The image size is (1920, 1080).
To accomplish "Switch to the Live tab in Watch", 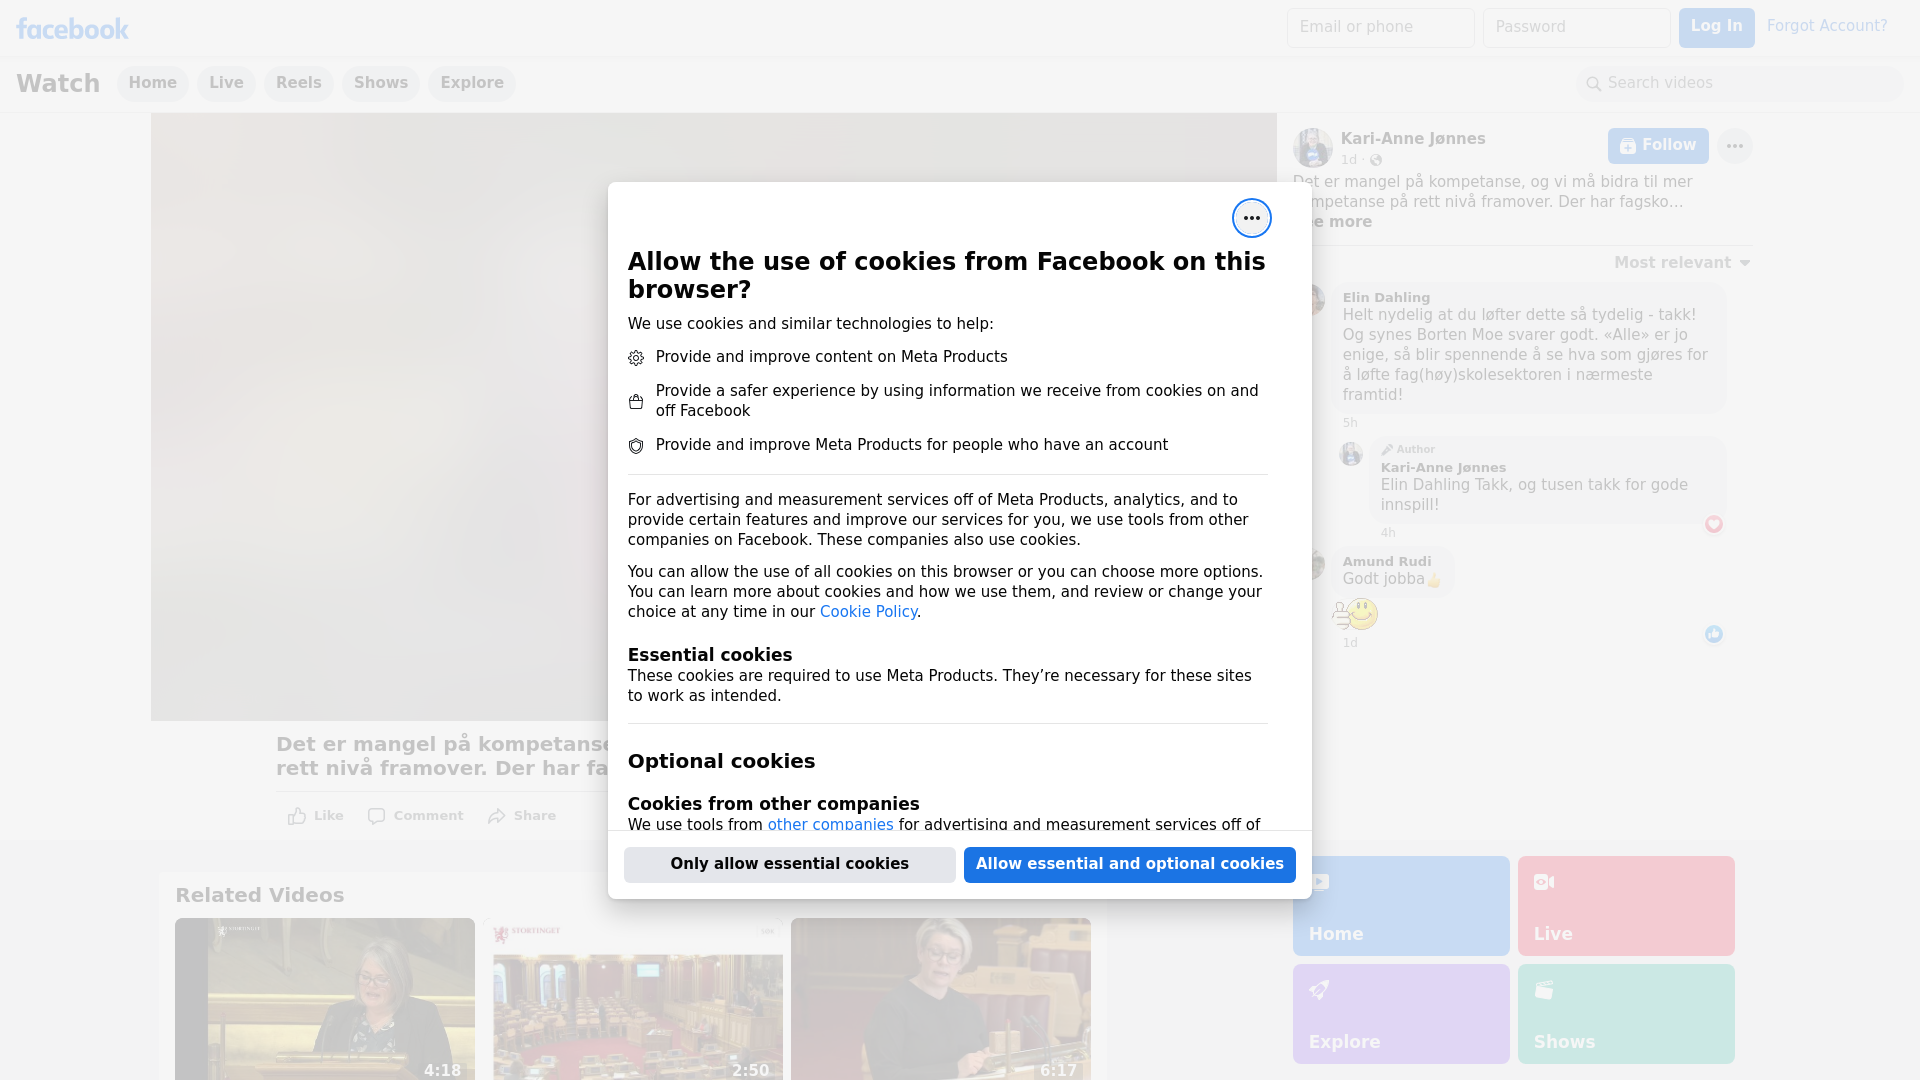I will (x=226, y=83).
